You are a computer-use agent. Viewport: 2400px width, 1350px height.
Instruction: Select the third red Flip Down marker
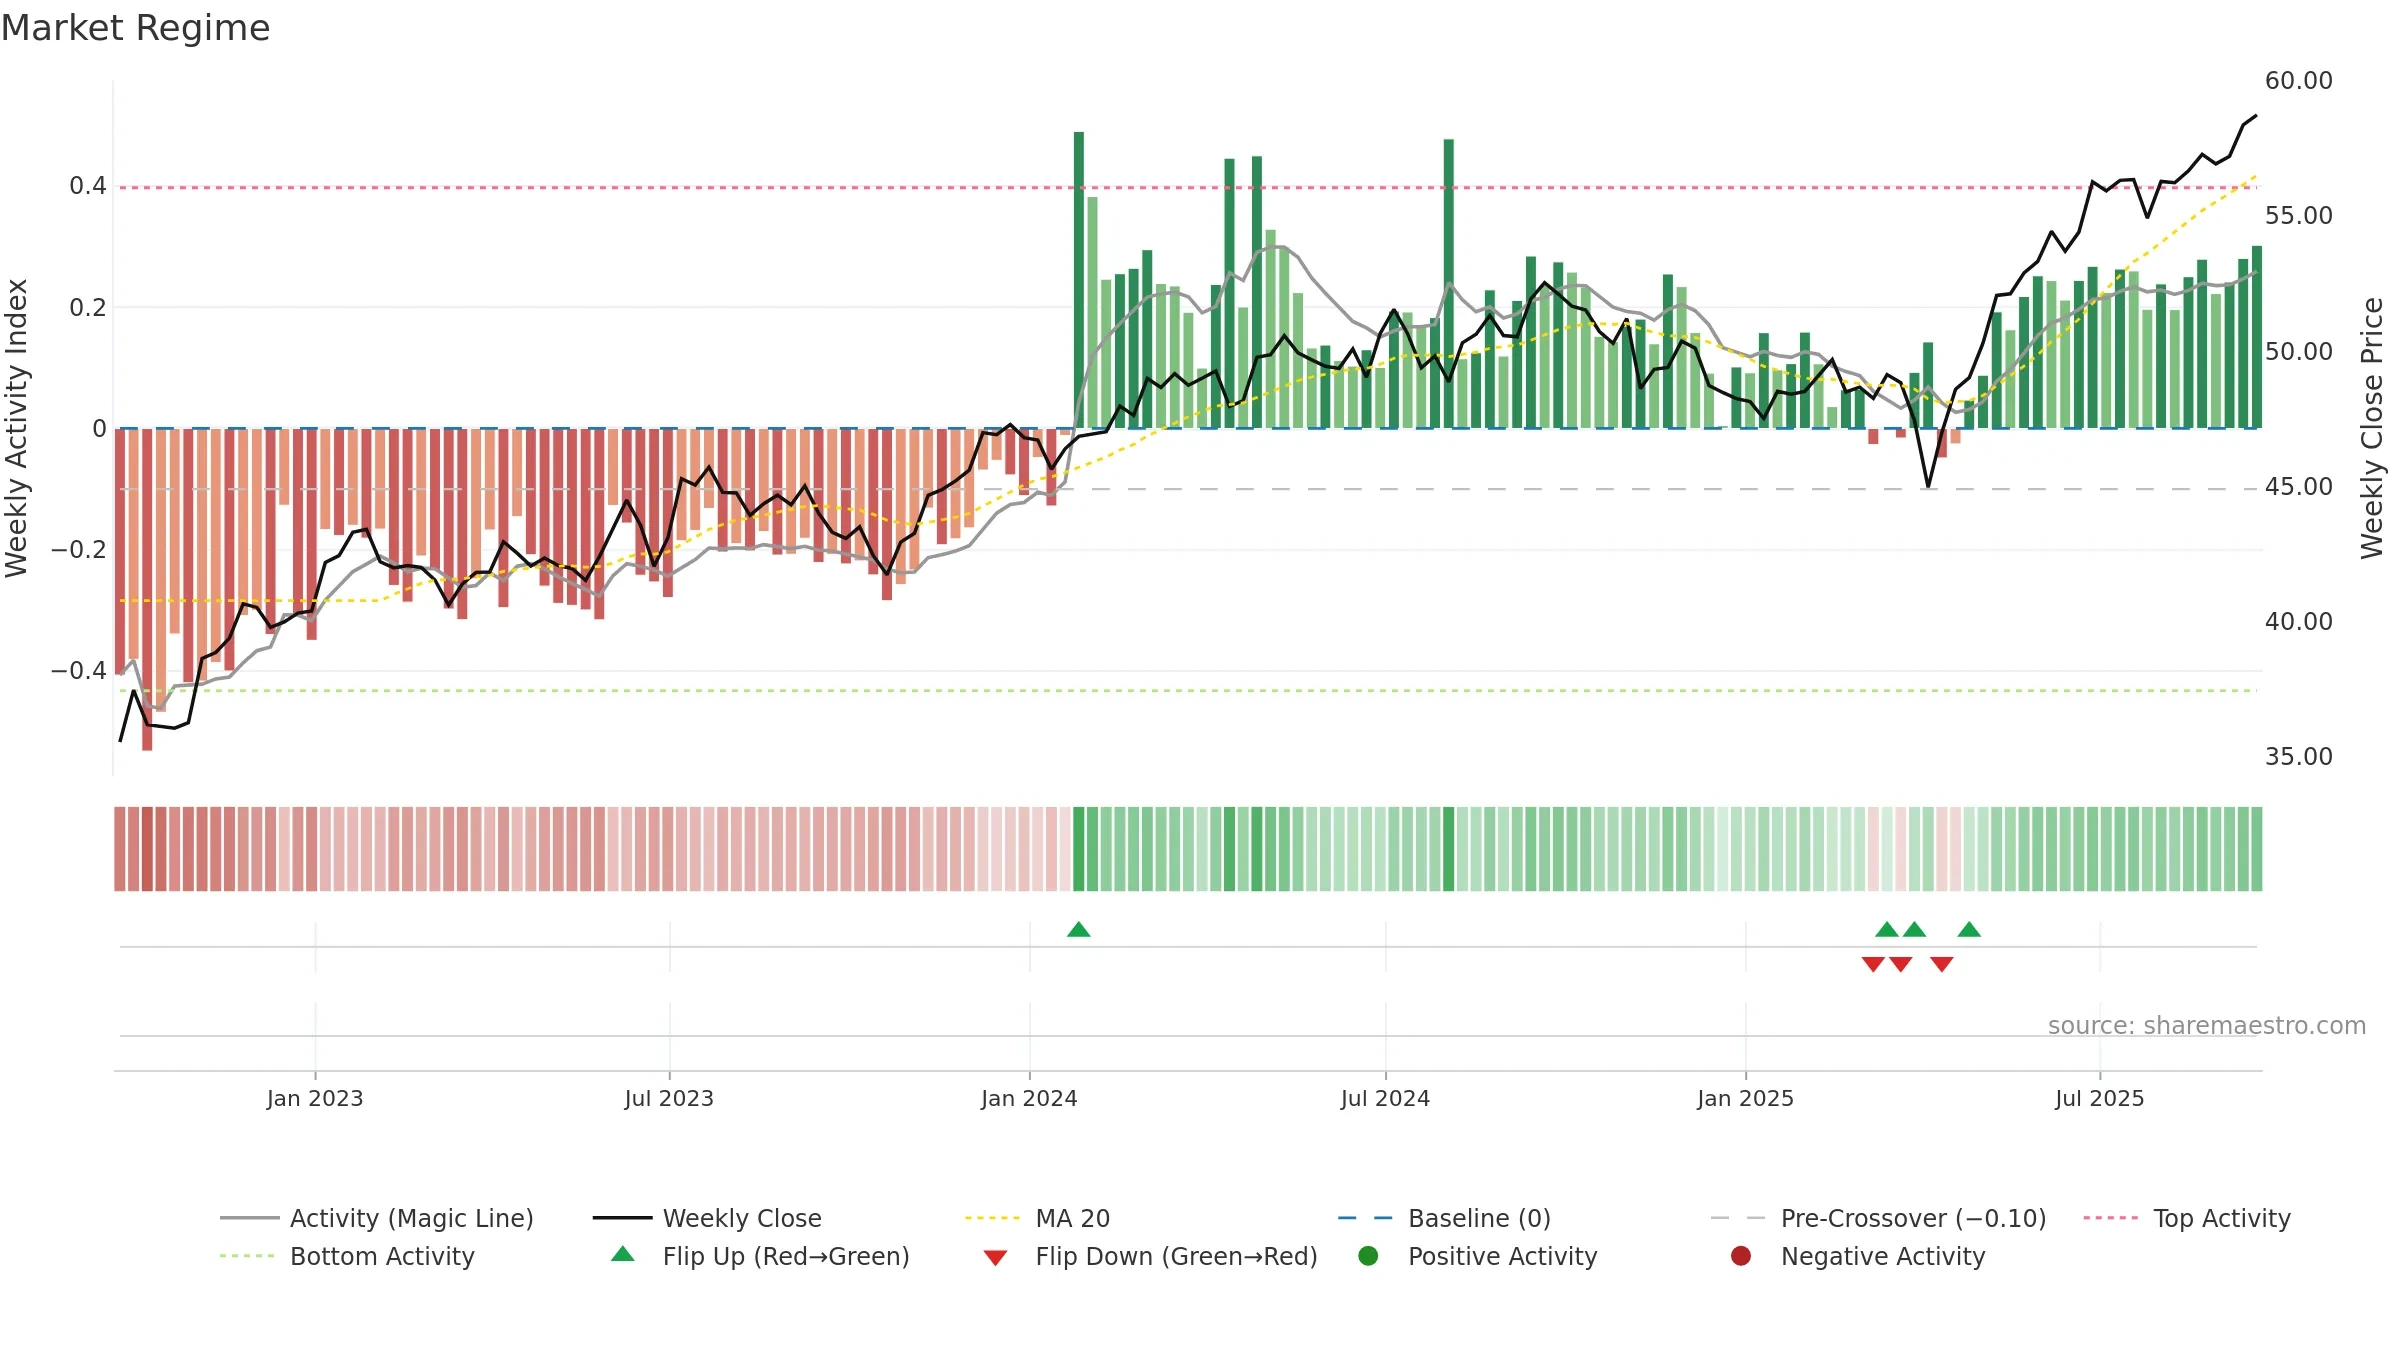[x=1942, y=964]
